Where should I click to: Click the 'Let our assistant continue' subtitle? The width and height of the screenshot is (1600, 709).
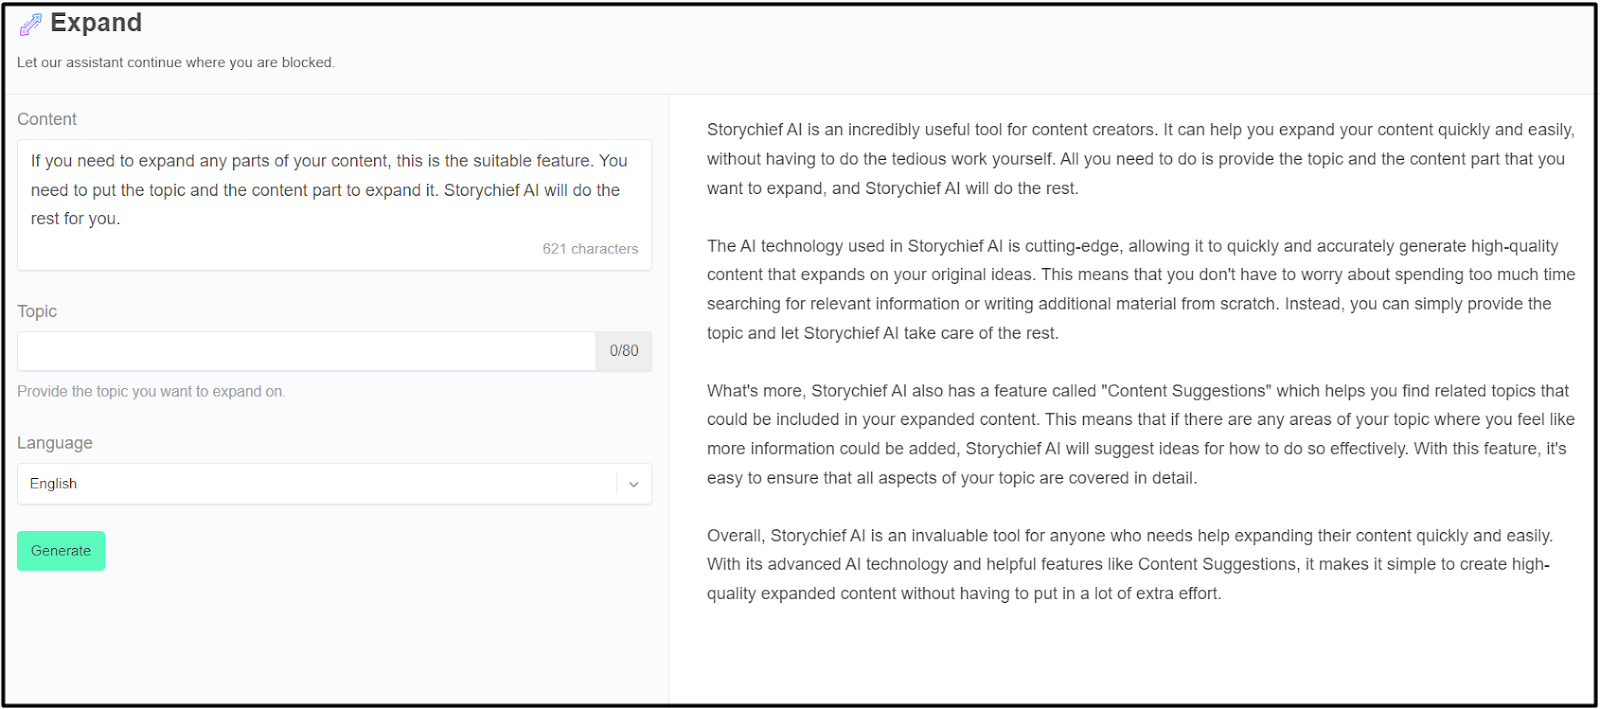(176, 62)
